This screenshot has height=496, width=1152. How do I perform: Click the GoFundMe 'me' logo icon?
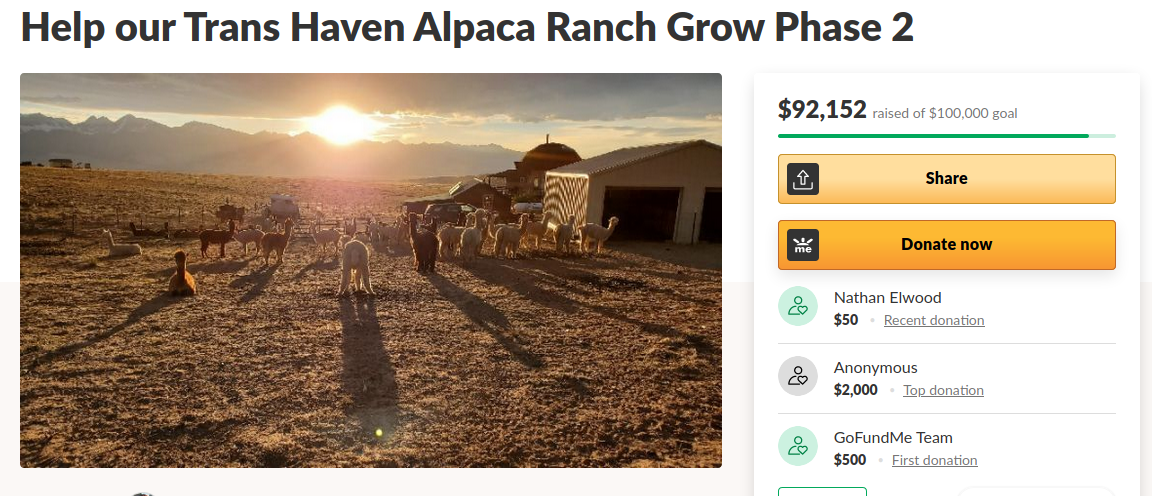click(x=803, y=245)
